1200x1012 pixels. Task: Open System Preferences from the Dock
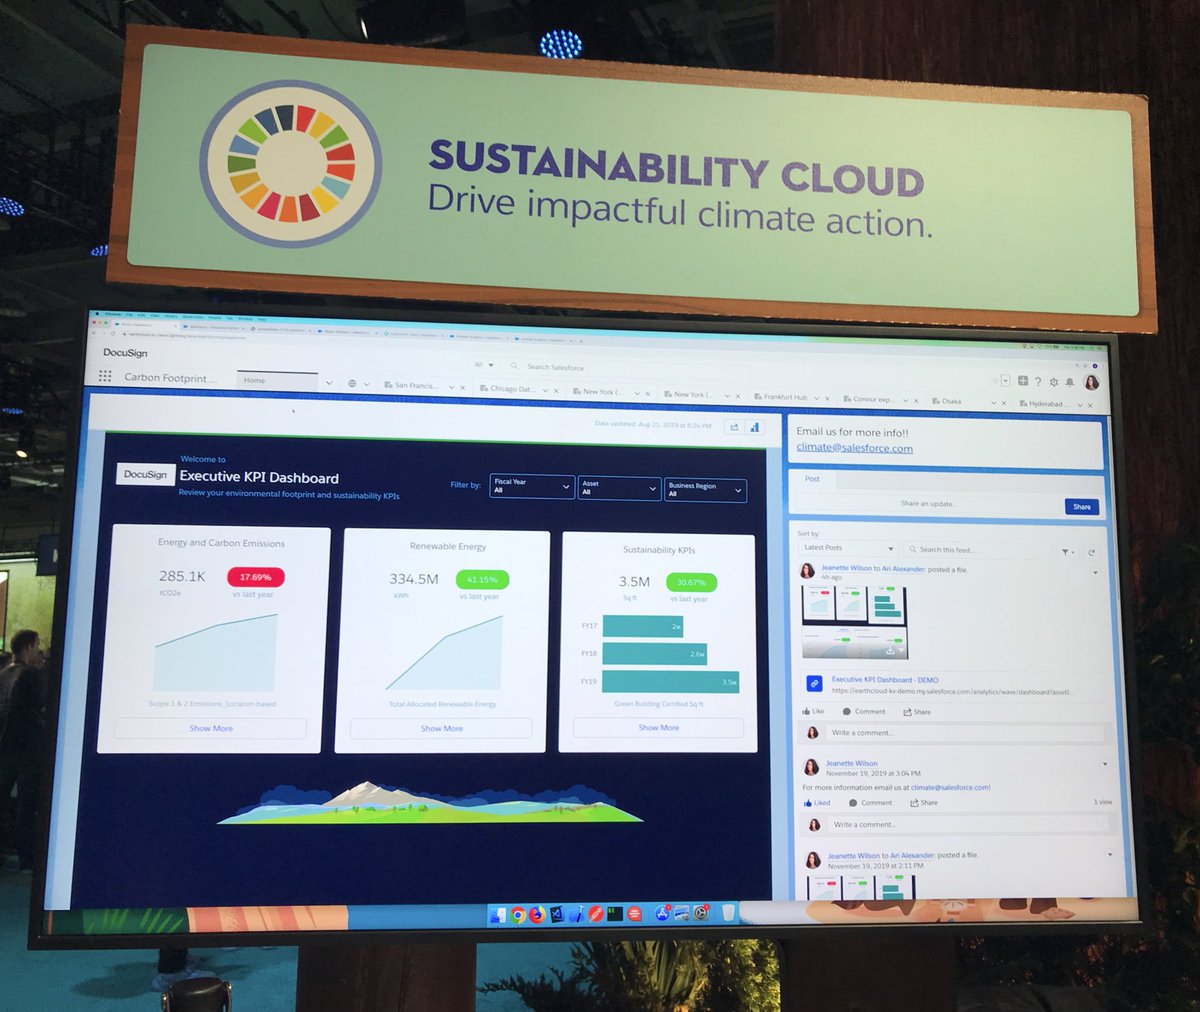(701, 912)
